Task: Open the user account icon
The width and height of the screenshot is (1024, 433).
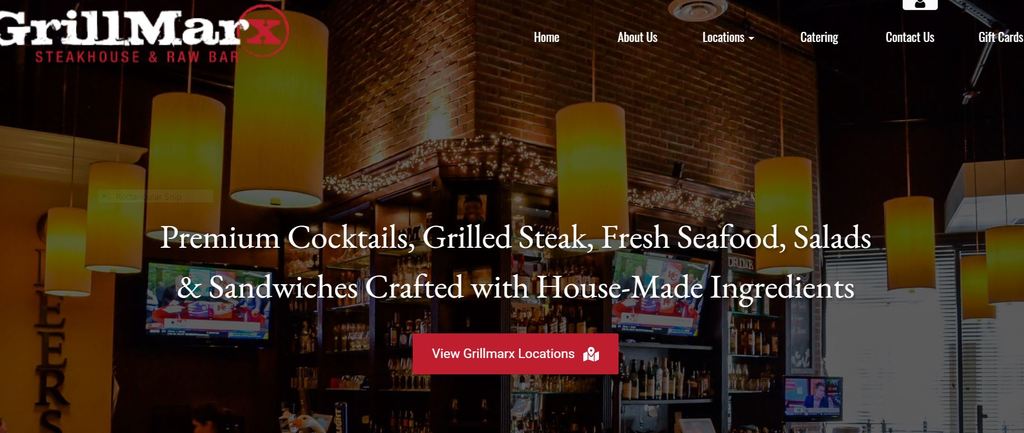Action: [x=920, y=4]
